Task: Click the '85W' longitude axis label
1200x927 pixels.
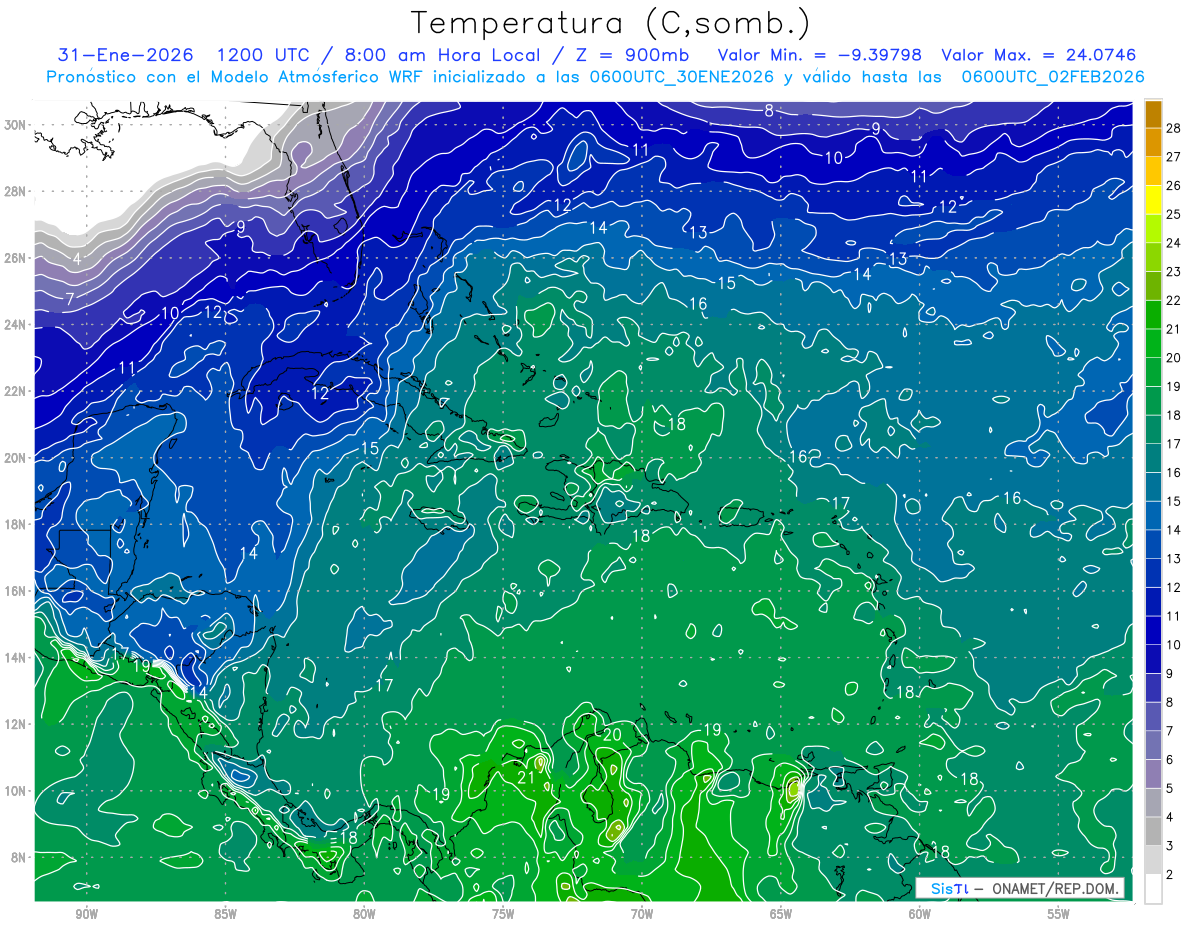Action: pos(225,914)
